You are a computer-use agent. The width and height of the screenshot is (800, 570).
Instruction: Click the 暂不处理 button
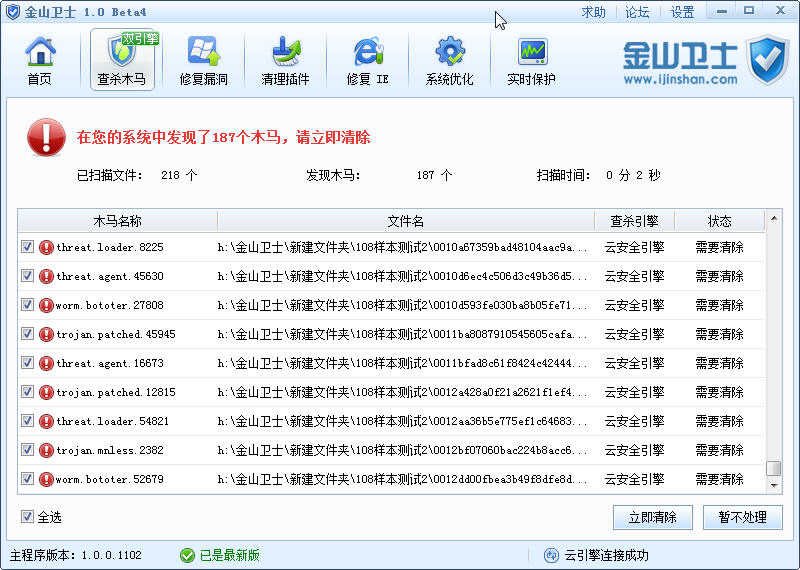point(742,517)
